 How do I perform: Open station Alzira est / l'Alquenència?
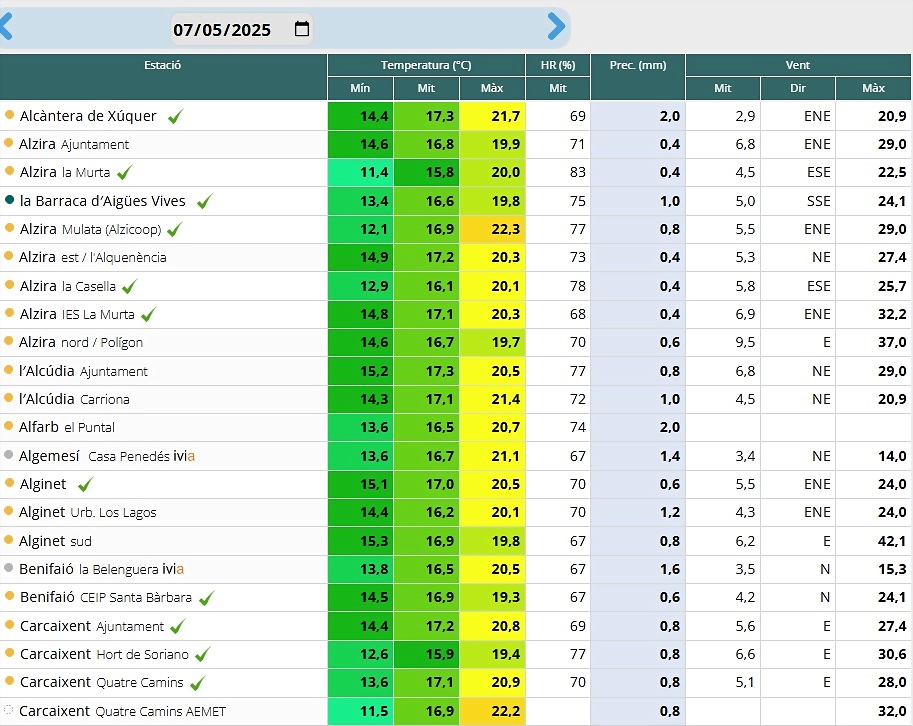point(93,257)
